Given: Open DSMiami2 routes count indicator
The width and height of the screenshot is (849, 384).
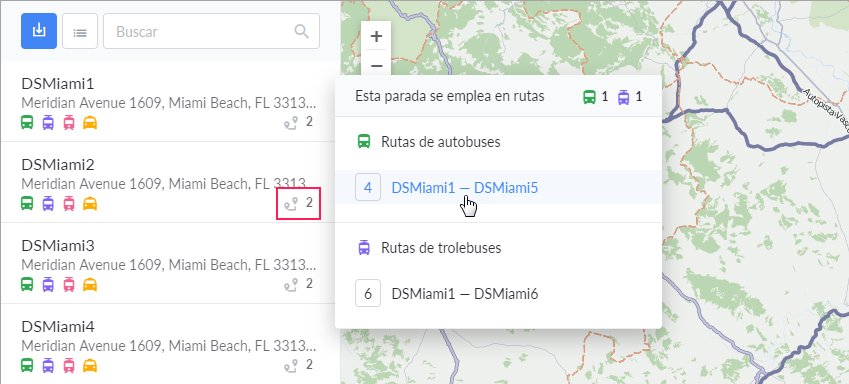Looking at the screenshot, I should point(298,204).
